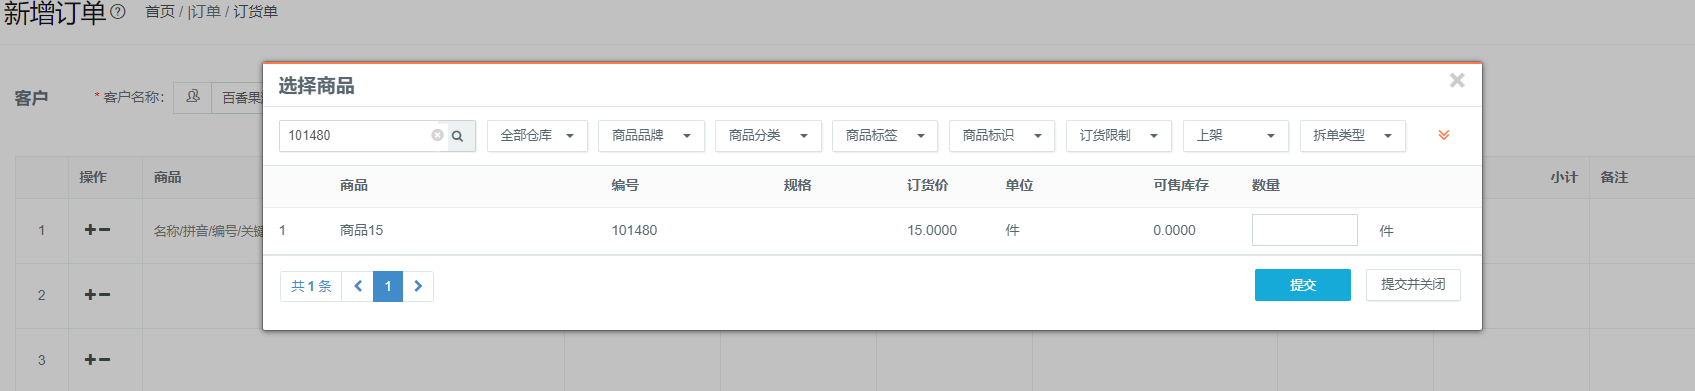
Task: Open the 拆单类型 dropdown
Action: pyautogui.click(x=1353, y=136)
